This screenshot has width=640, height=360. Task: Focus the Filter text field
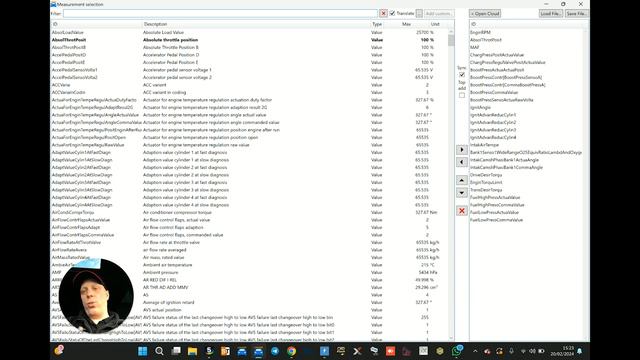[x=220, y=13]
